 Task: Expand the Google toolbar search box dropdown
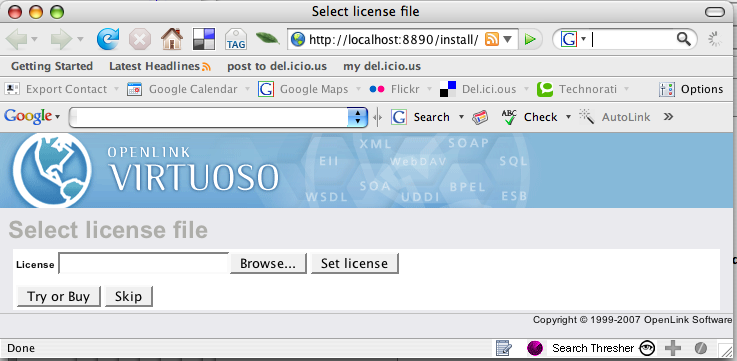pos(358,117)
